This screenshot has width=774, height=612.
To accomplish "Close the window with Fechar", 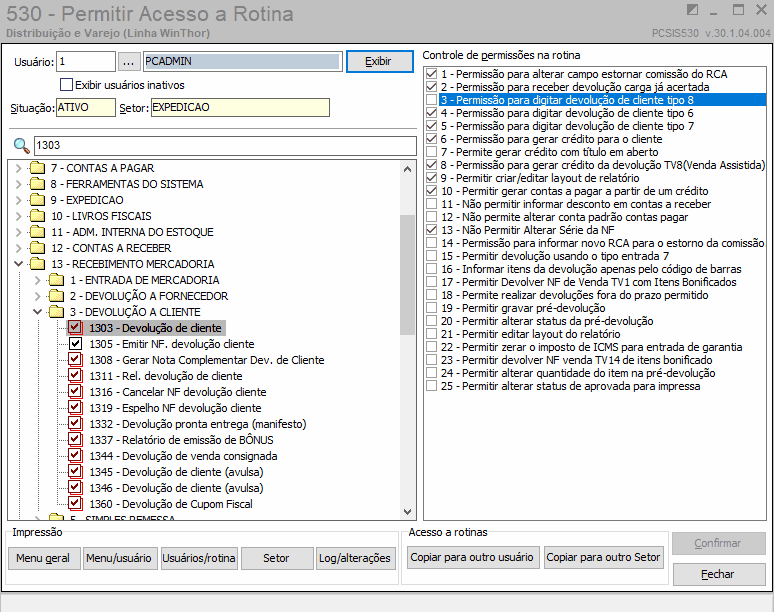I will (719, 574).
